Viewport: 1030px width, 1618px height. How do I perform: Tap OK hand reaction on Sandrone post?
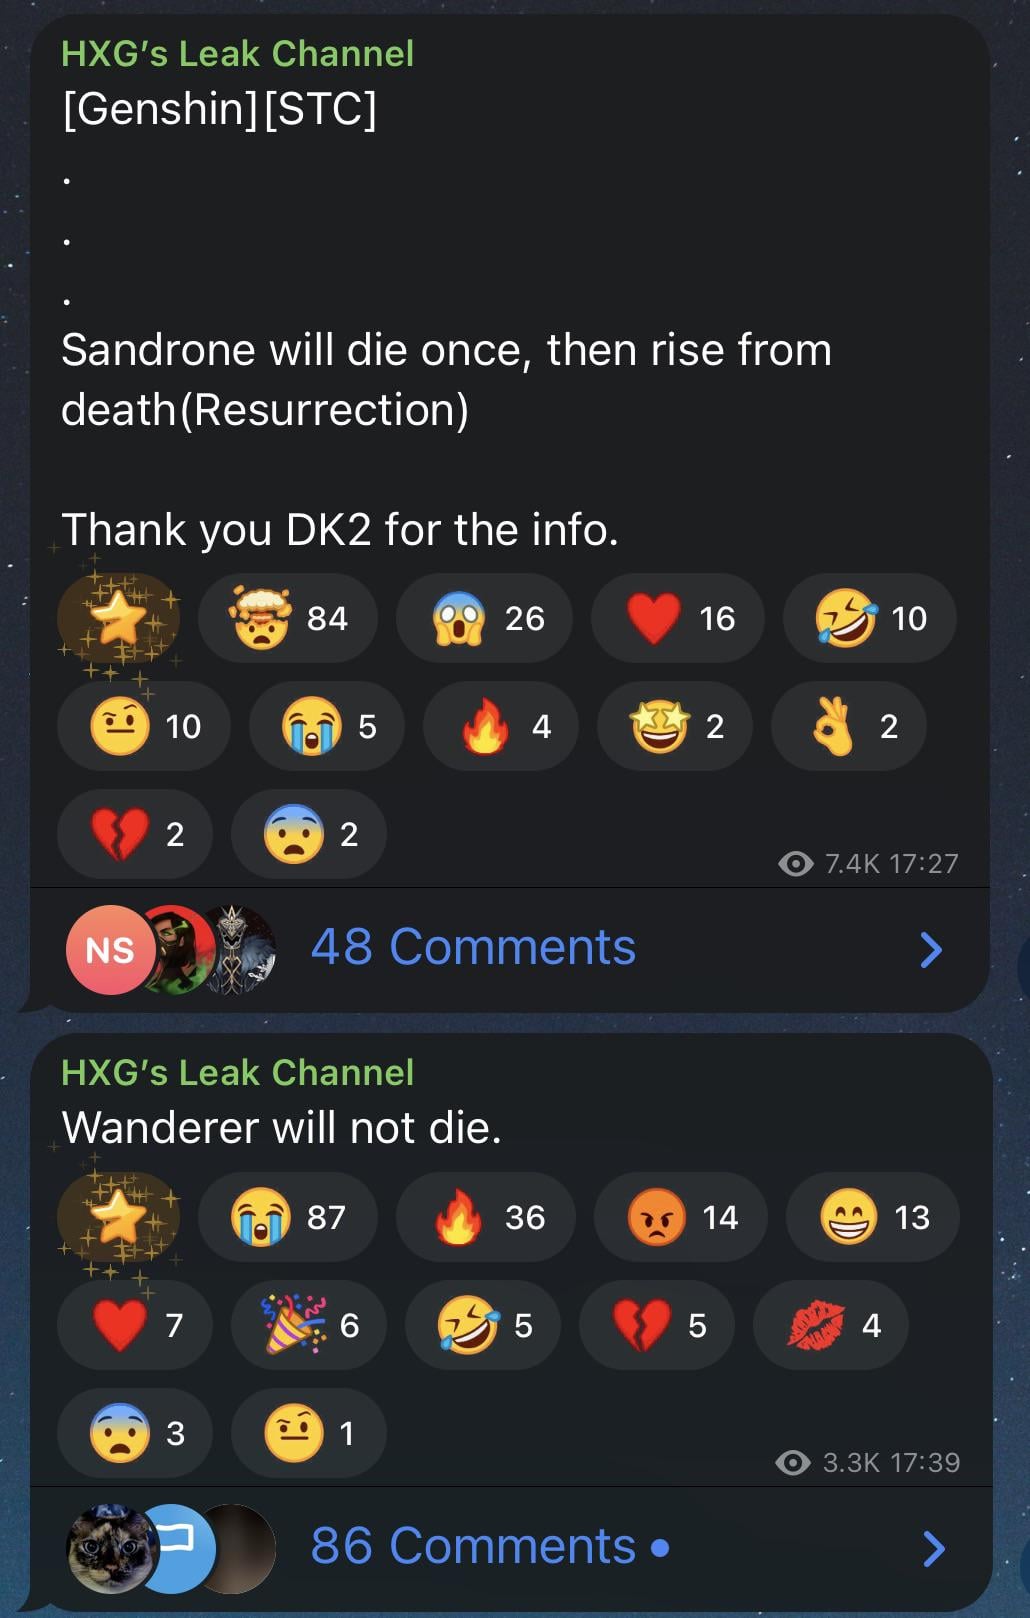(x=848, y=727)
